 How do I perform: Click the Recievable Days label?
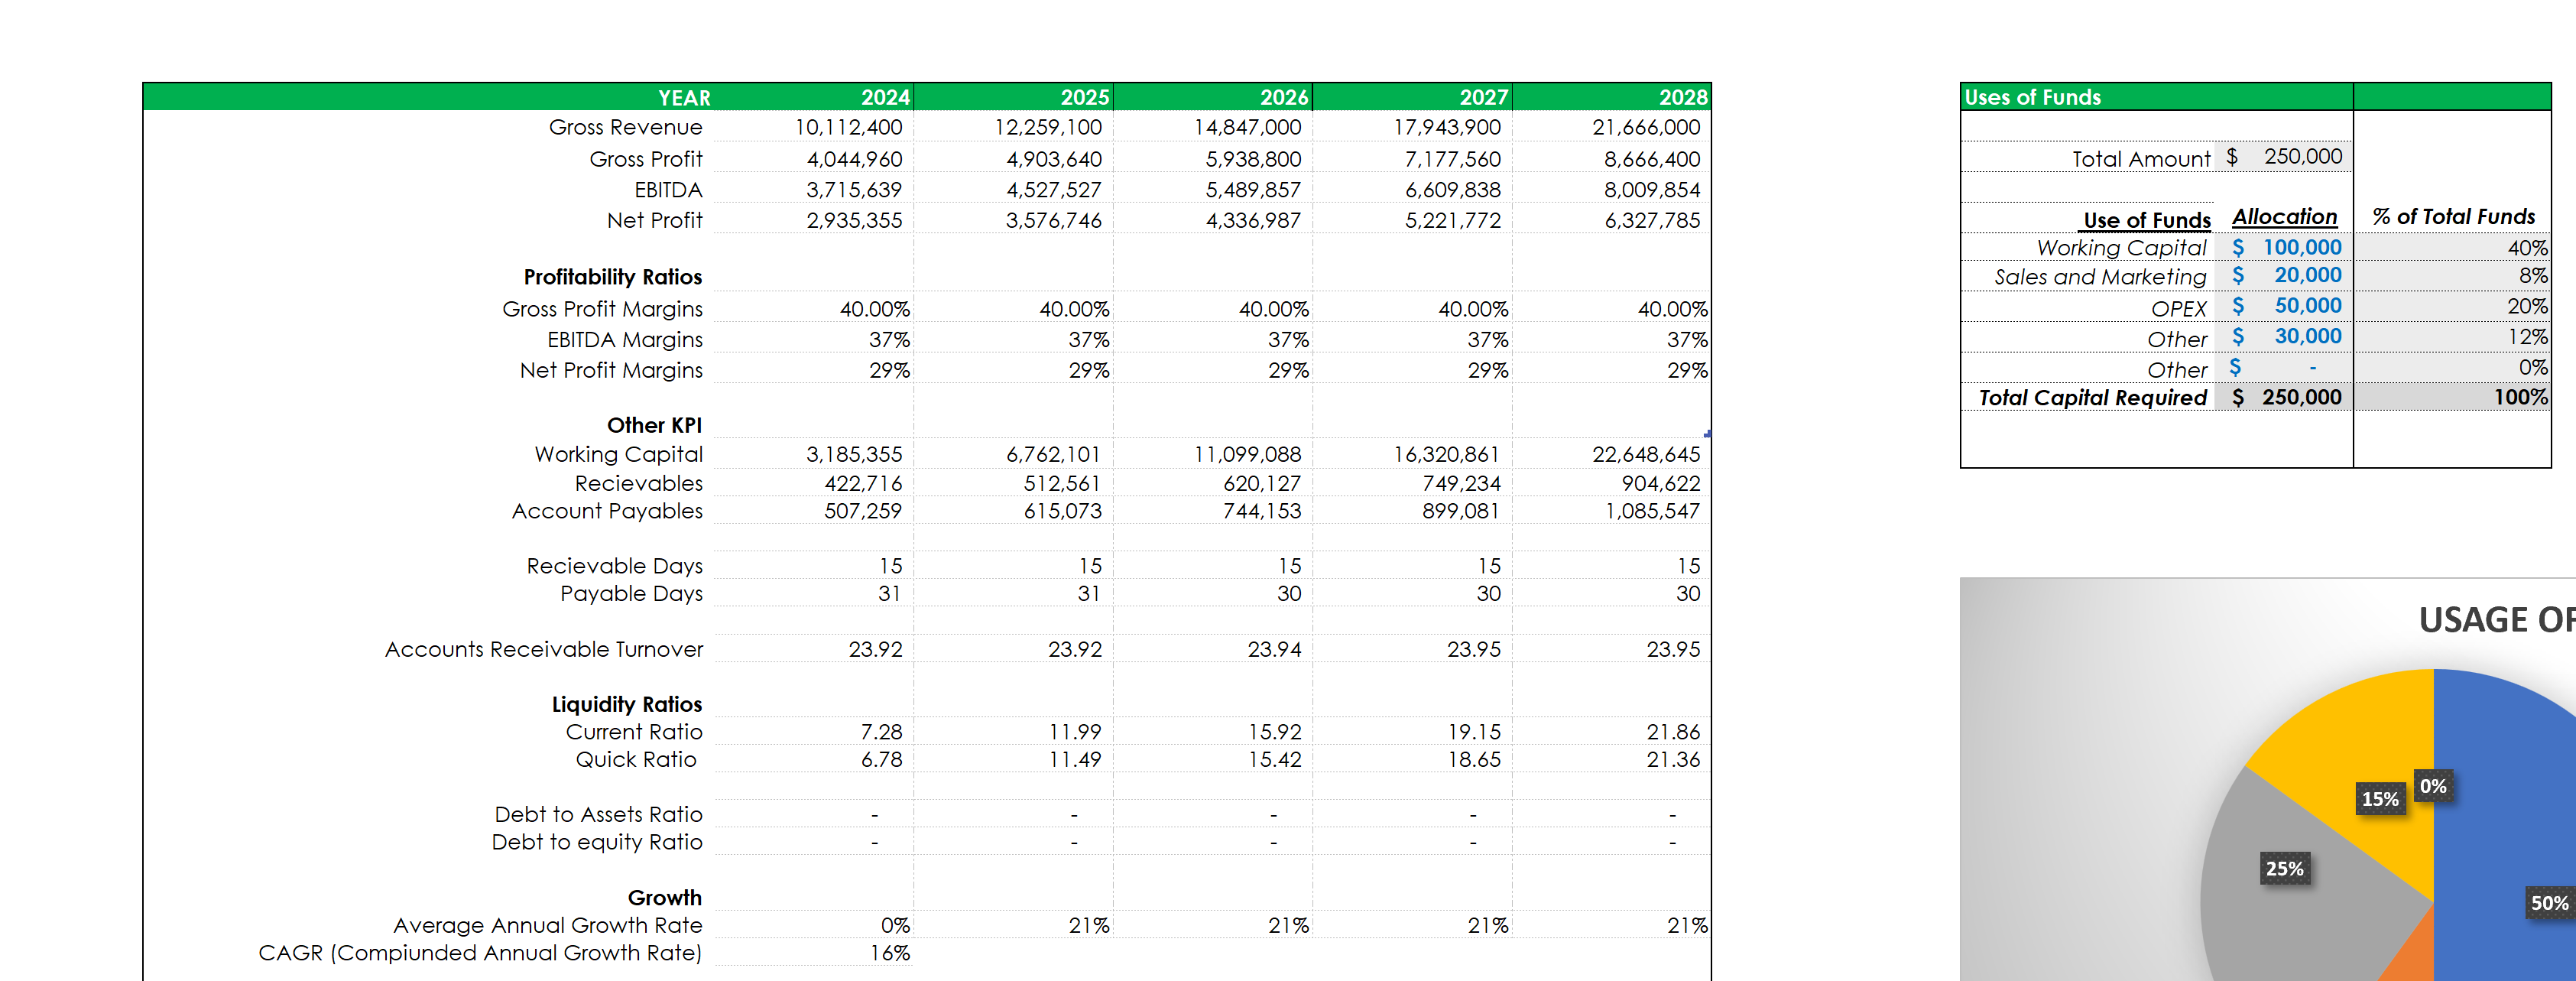[x=615, y=566]
